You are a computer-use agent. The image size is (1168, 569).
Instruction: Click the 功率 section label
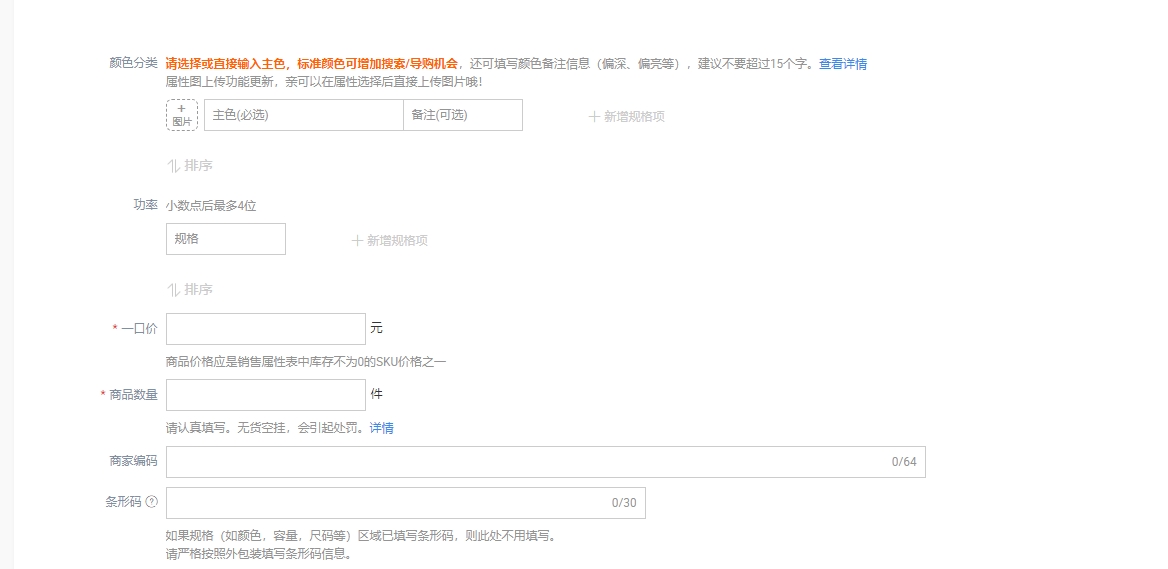(145, 205)
